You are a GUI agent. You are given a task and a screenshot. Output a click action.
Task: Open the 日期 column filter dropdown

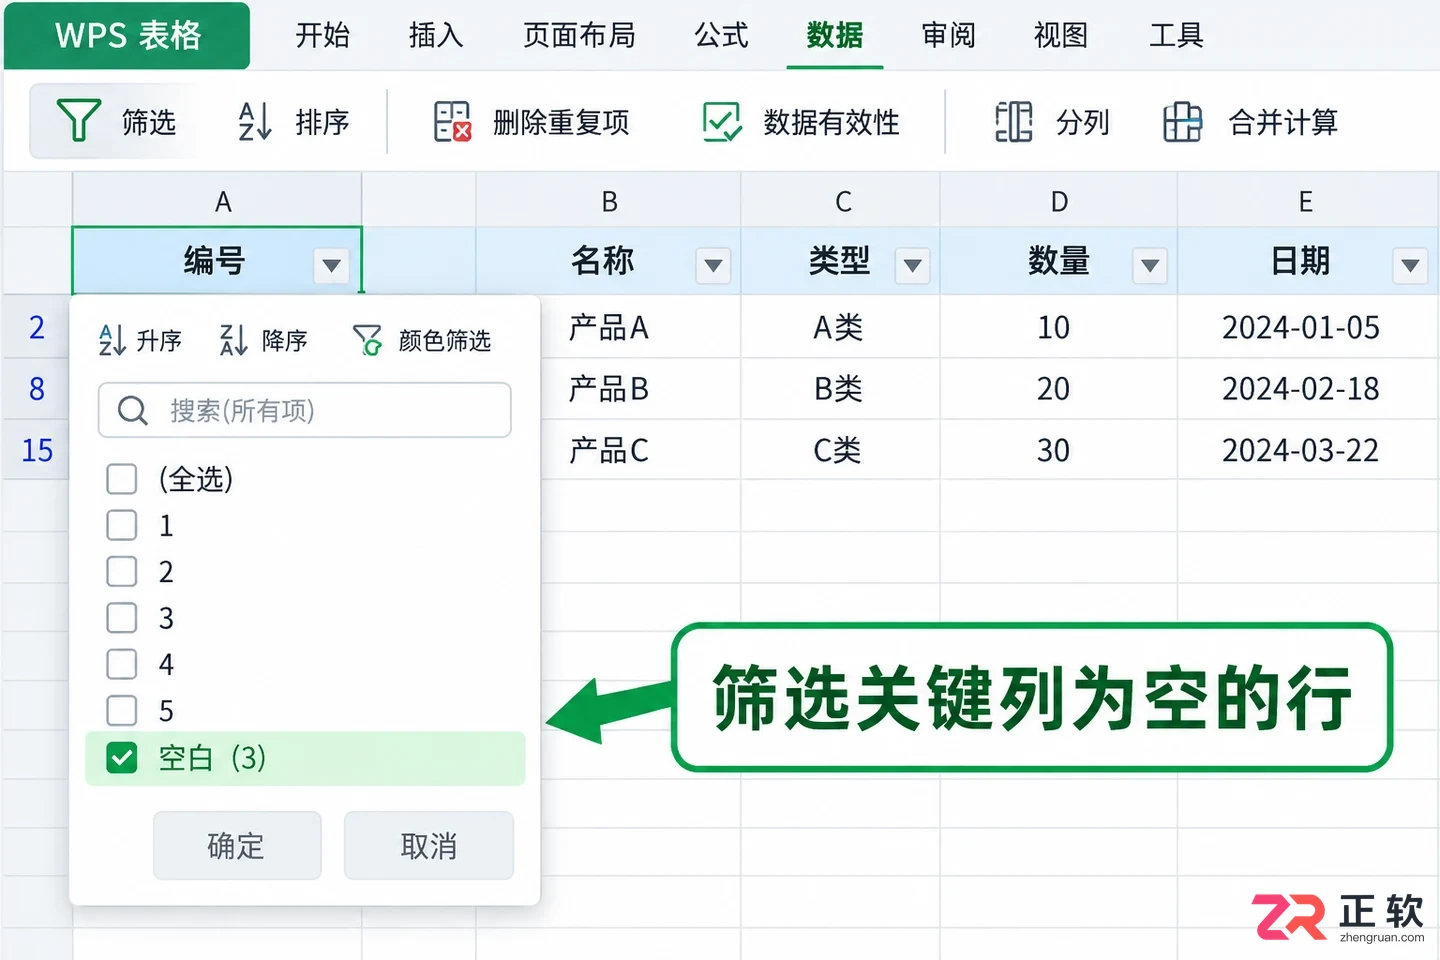[x=1410, y=265]
